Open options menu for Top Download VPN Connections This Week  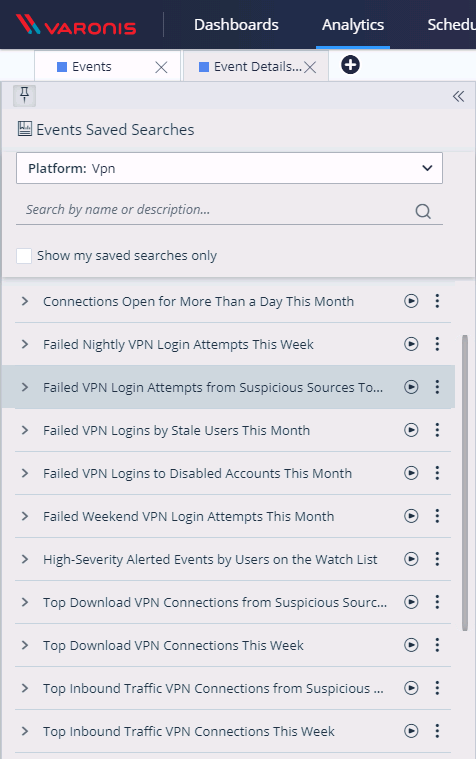pyautogui.click(x=437, y=645)
